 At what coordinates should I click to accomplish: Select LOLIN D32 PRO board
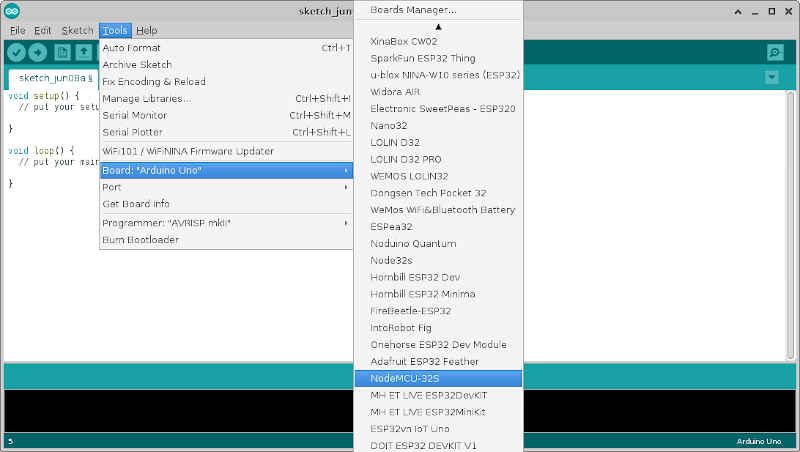point(438,159)
